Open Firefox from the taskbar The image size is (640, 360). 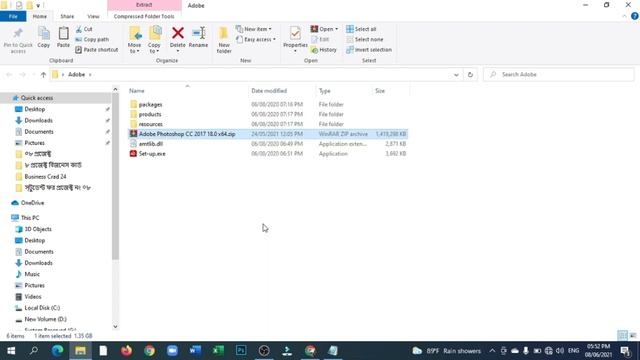tap(127, 351)
